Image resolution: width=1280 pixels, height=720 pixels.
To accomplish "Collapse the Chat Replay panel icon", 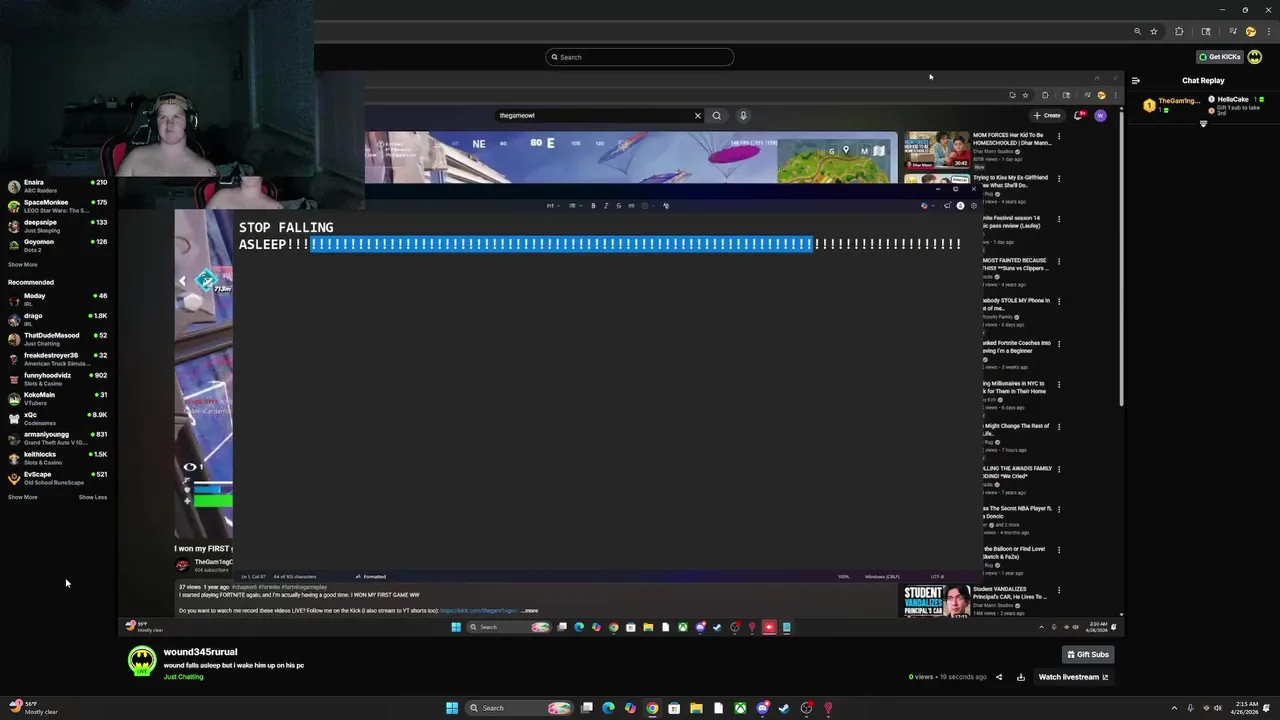I will (x=1135, y=81).
